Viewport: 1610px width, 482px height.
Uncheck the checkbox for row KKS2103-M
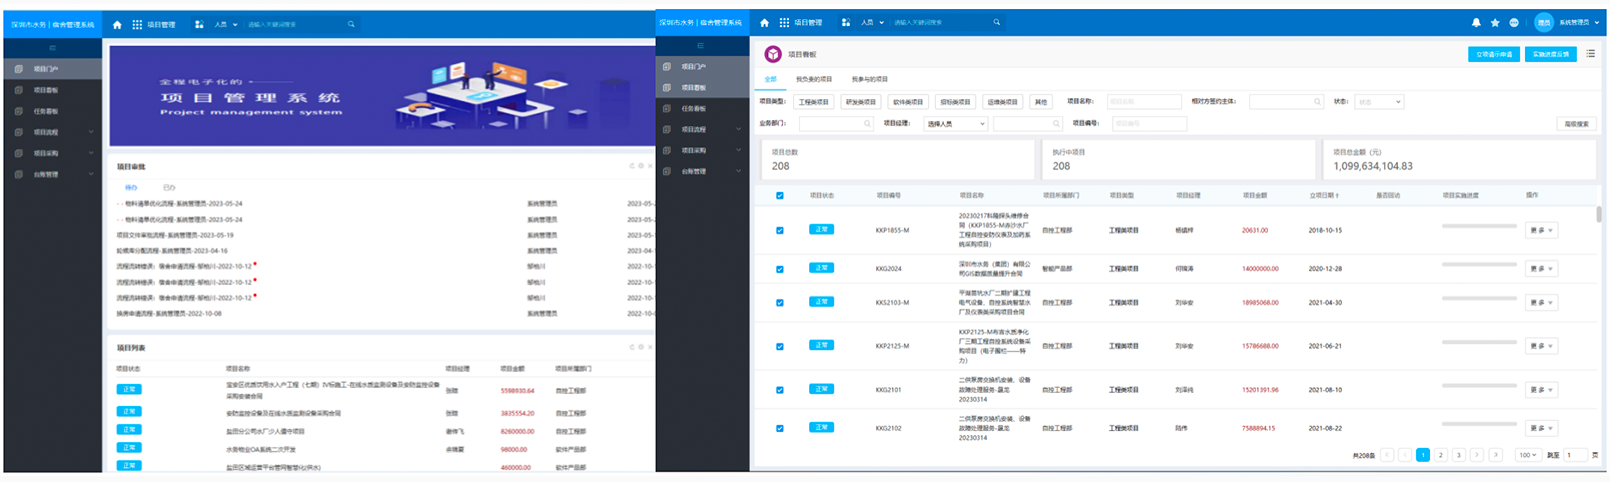tap(780, 303)
